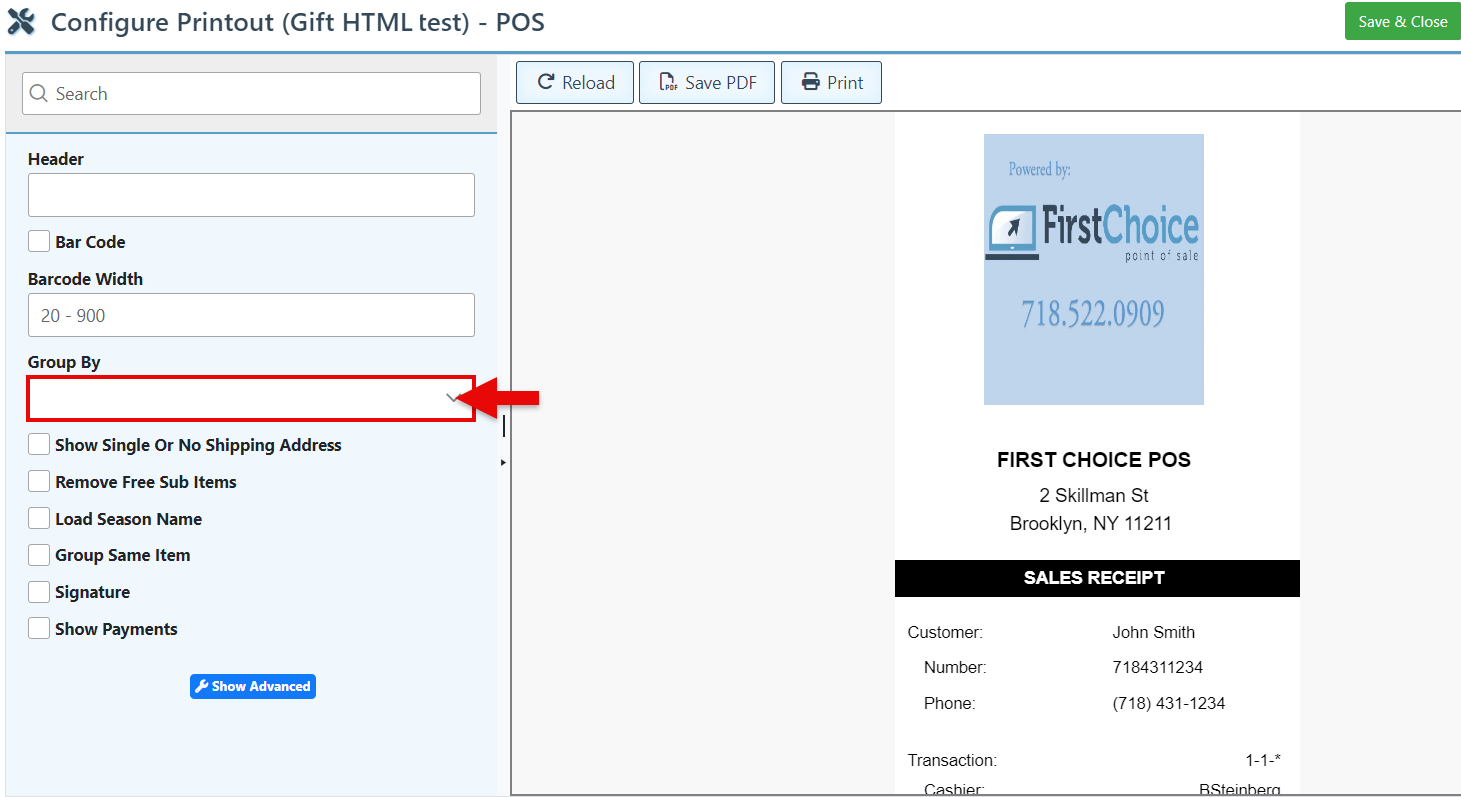Enable the Bar Code checkbox
This screenshot has width=1461, height=797.
(x=39, y=242)
